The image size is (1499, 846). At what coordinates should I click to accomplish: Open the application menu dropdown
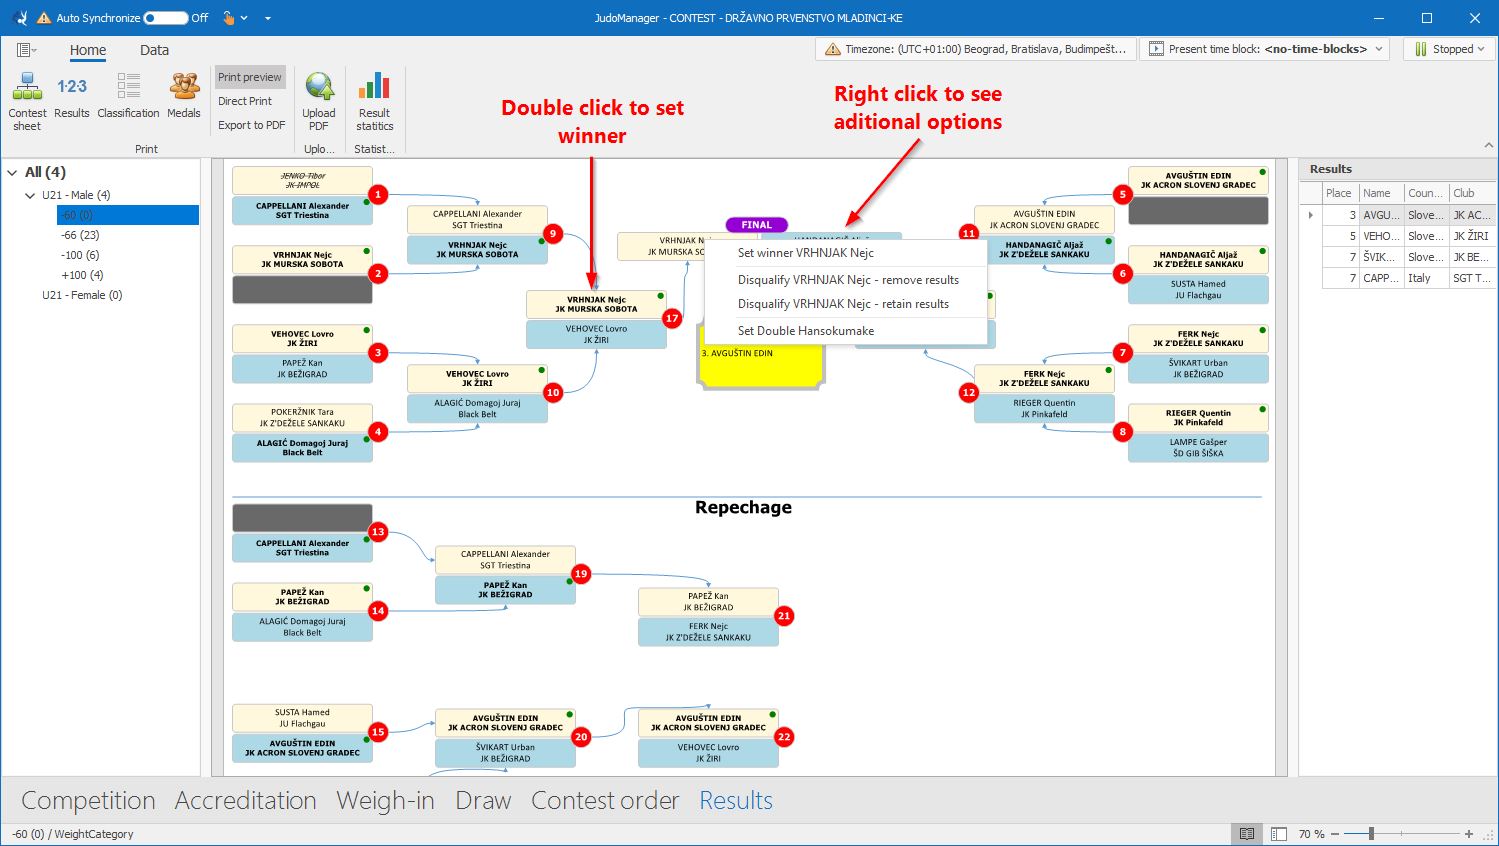click(27, 50)
